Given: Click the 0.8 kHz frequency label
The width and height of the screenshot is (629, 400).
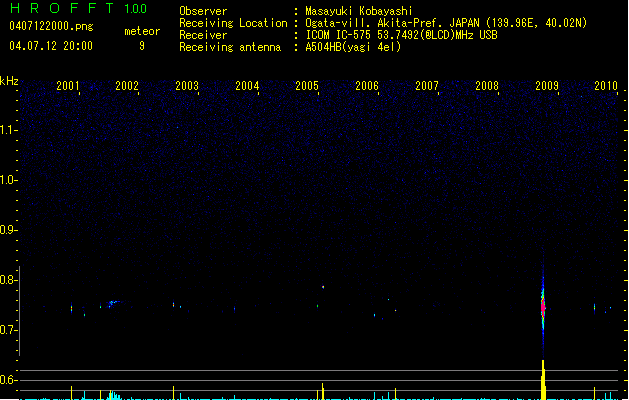Looking at the screenshot, I should (8, 280).
